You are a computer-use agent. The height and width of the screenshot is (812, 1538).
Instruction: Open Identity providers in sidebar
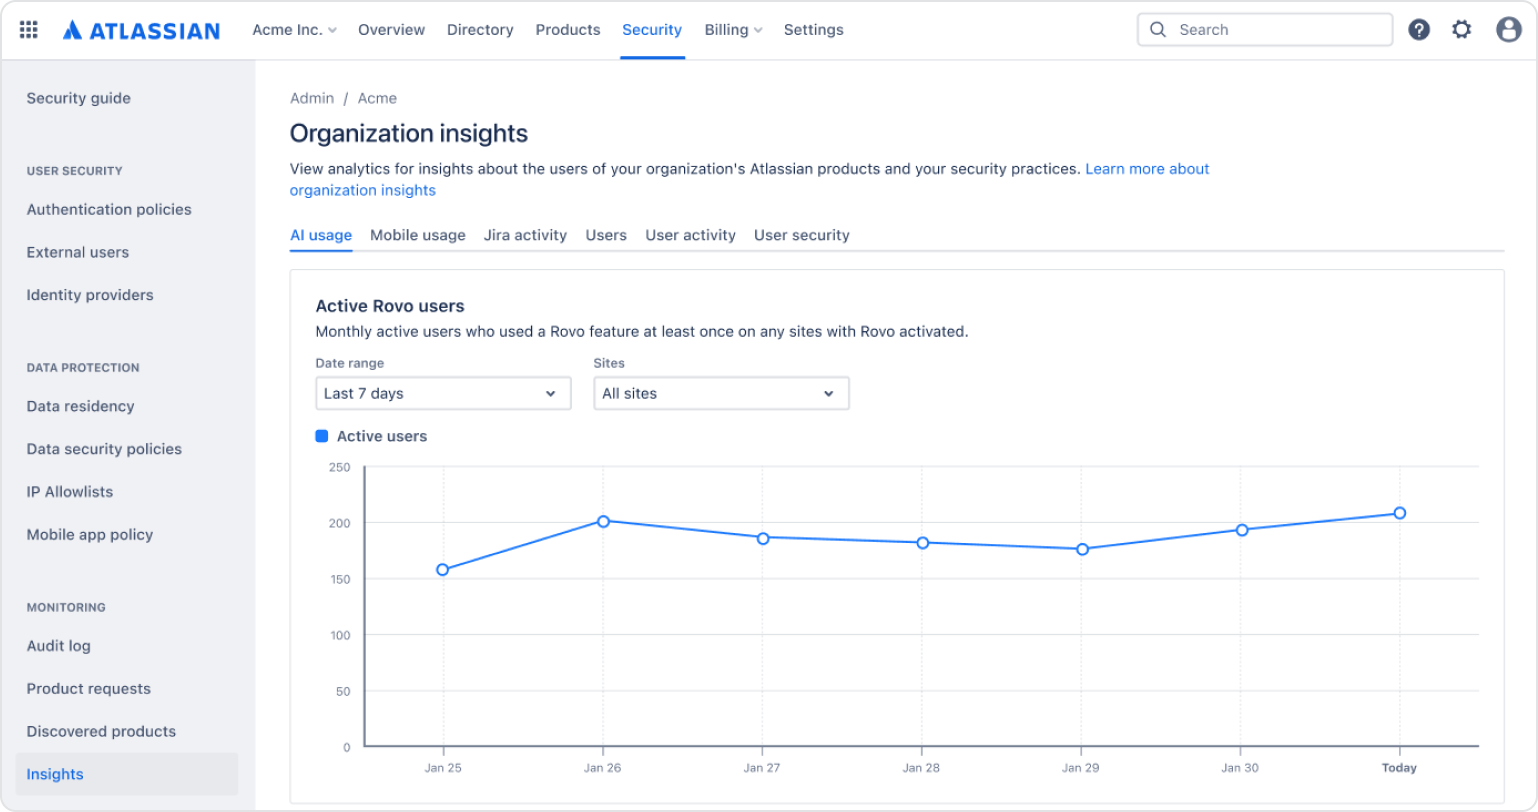pyautogui.click(x=90, y=295)
